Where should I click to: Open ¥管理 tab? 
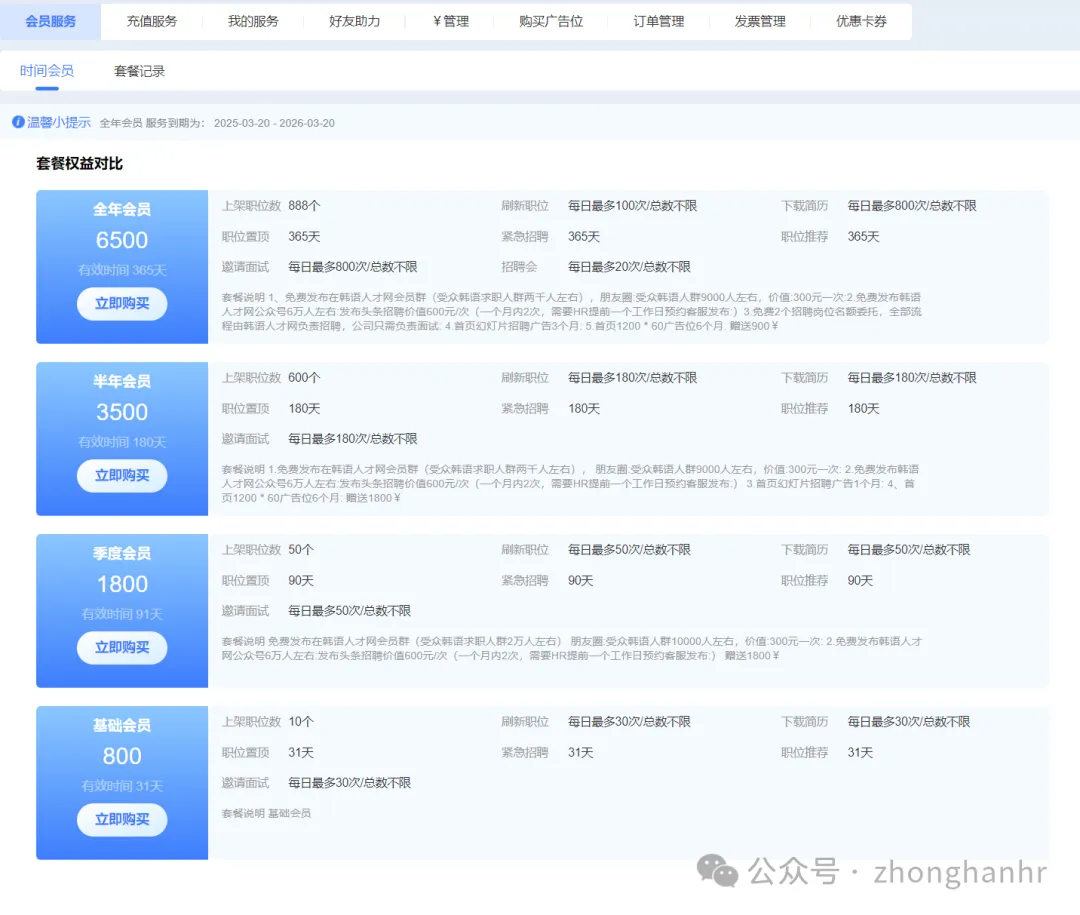pos(450,21)
